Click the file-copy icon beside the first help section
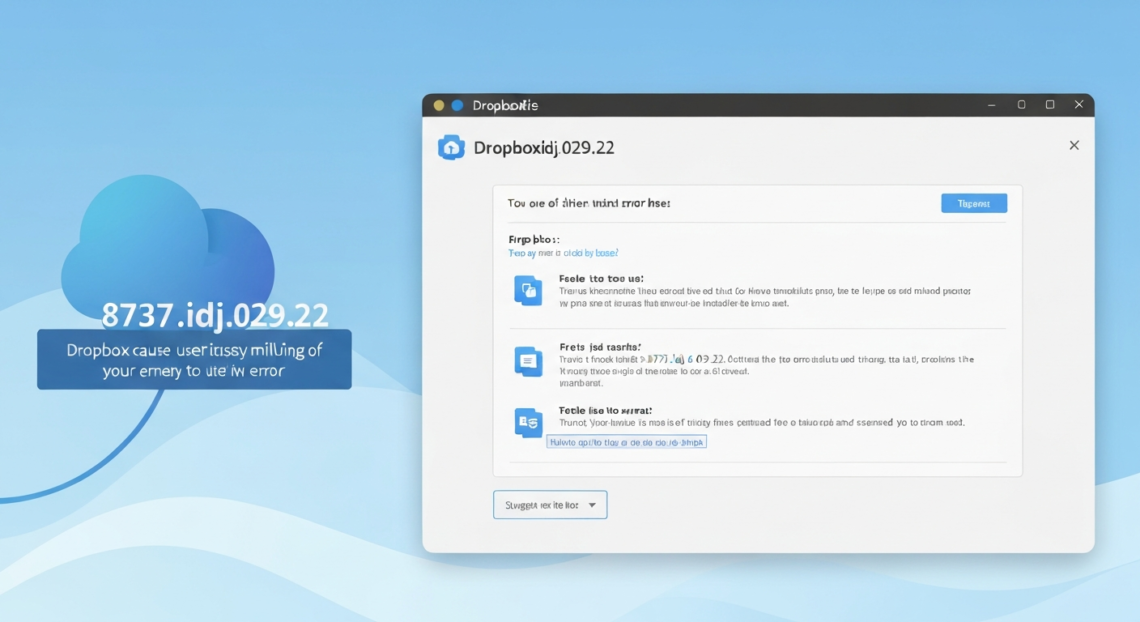This screenshot has width=1140, height=622. coord(529,288)
